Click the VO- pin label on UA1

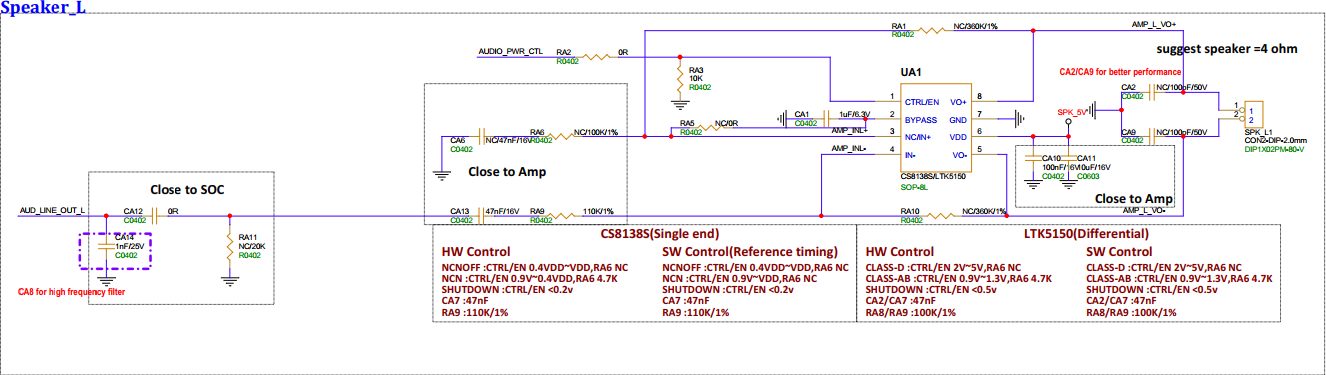pyautogui.click(x=958, y=155)
